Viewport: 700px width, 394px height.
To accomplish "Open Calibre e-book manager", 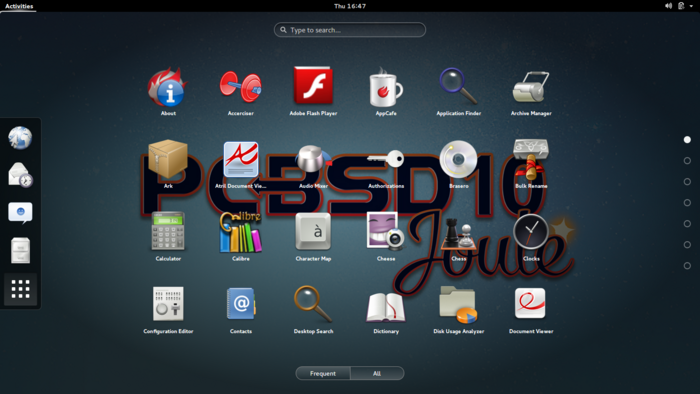I will [241, 236].
